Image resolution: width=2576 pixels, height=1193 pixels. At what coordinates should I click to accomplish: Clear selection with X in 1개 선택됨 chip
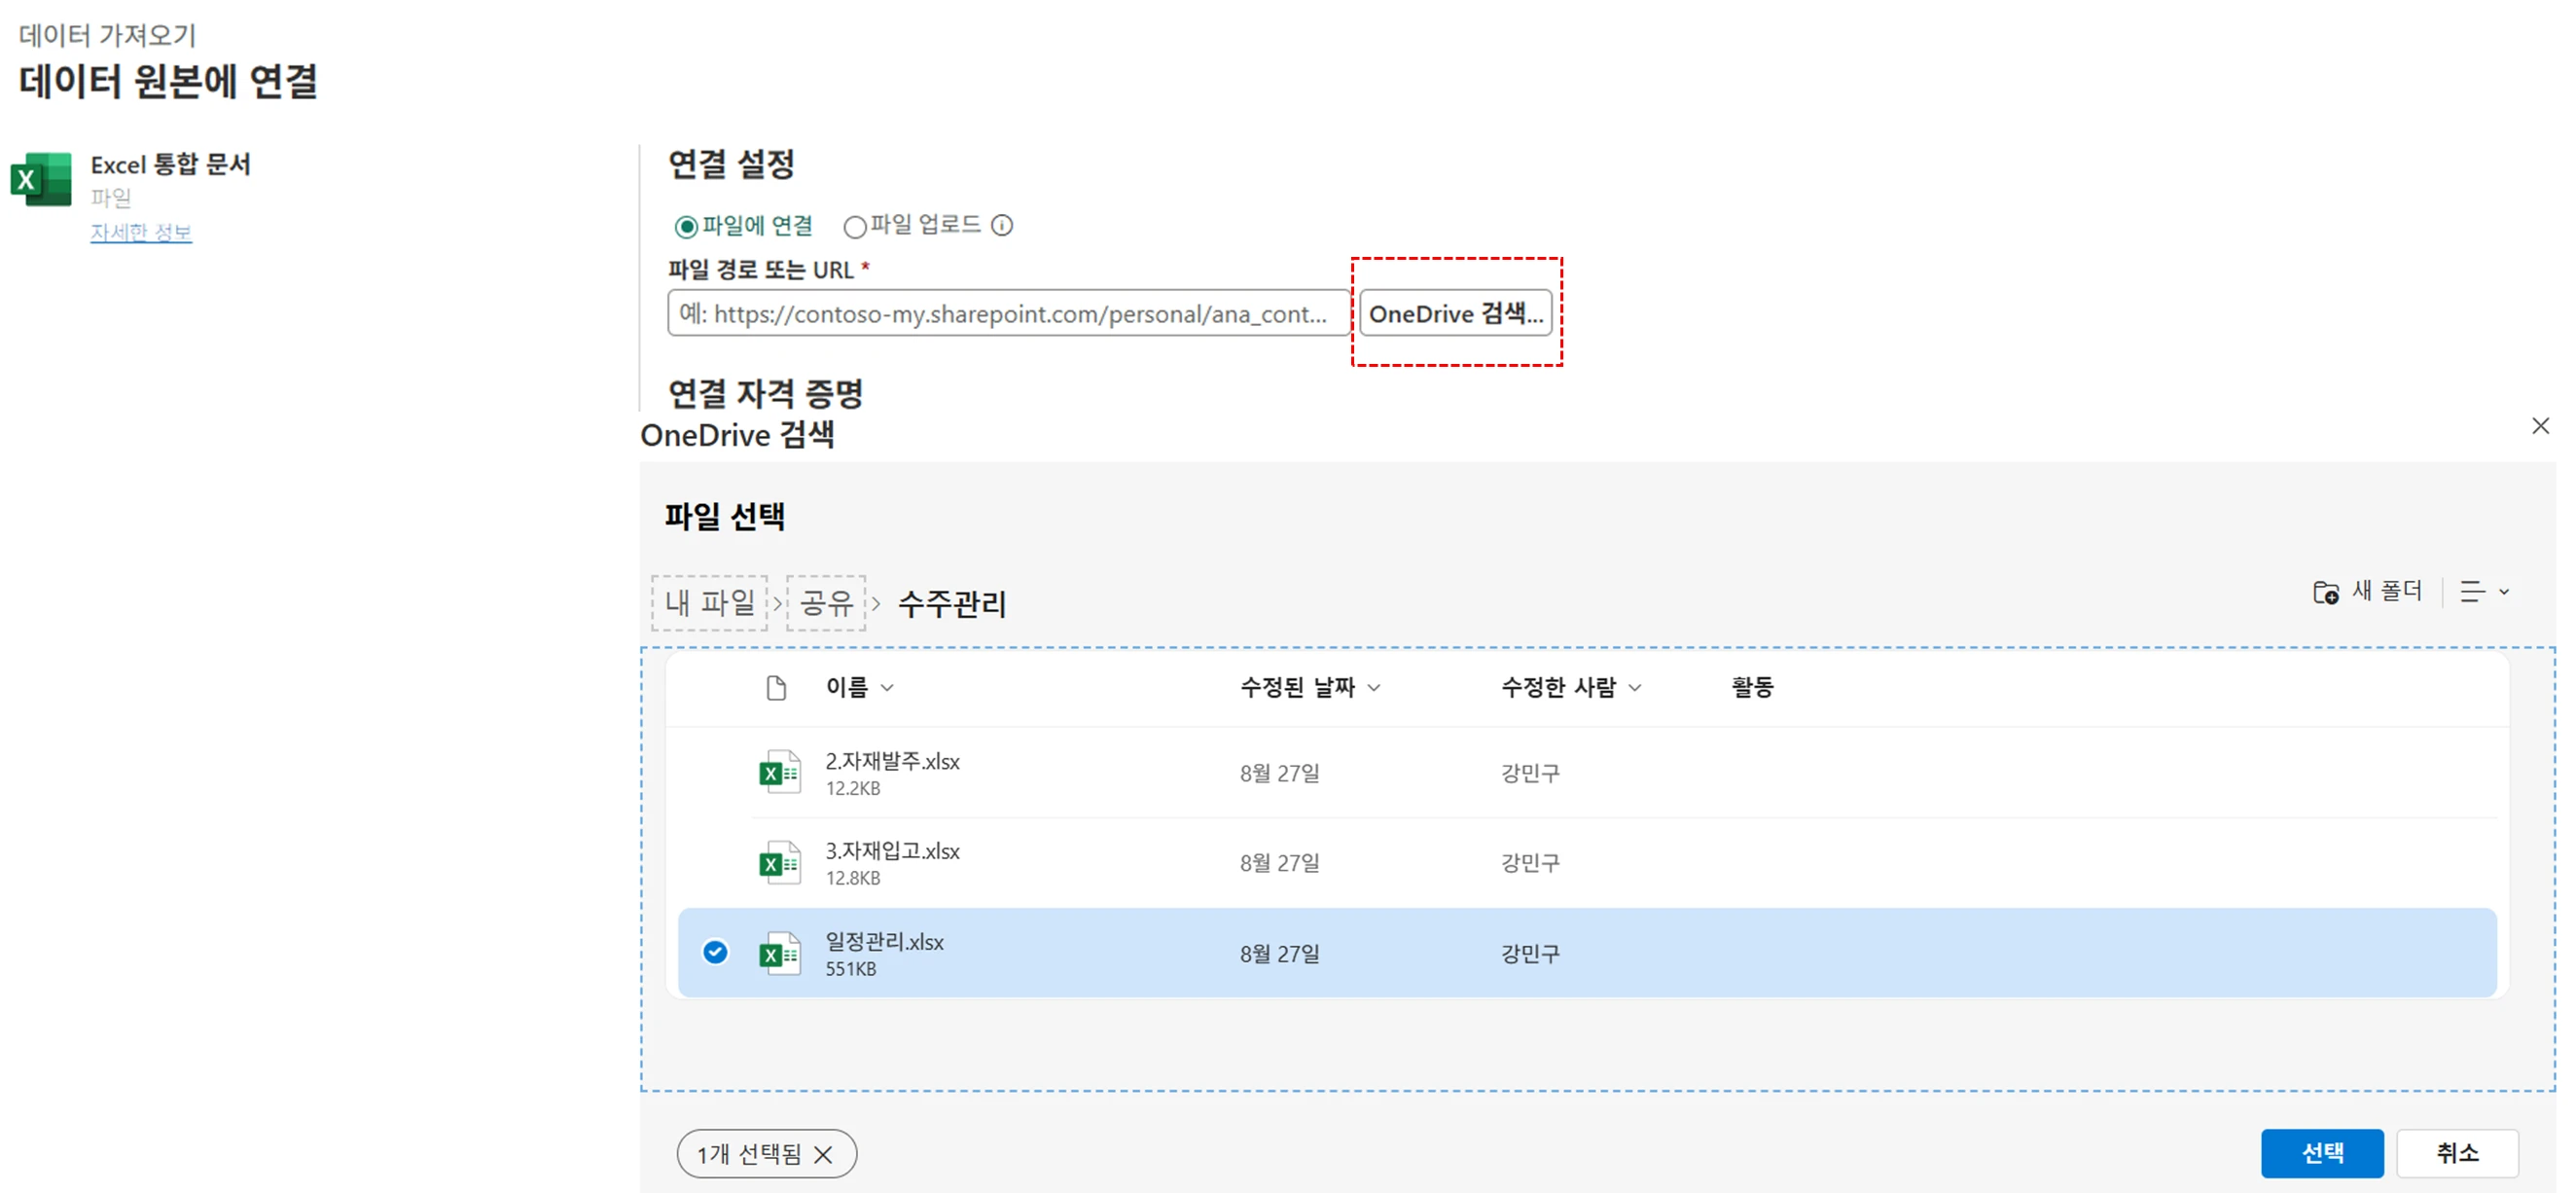[823, 1155]
